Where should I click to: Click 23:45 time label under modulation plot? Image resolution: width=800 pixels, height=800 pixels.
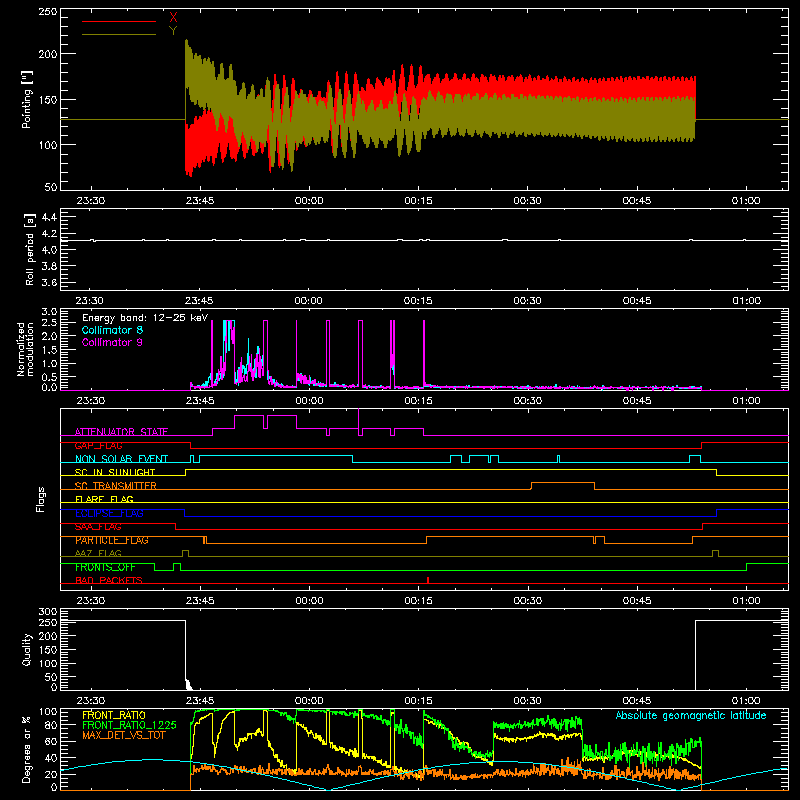200,401
